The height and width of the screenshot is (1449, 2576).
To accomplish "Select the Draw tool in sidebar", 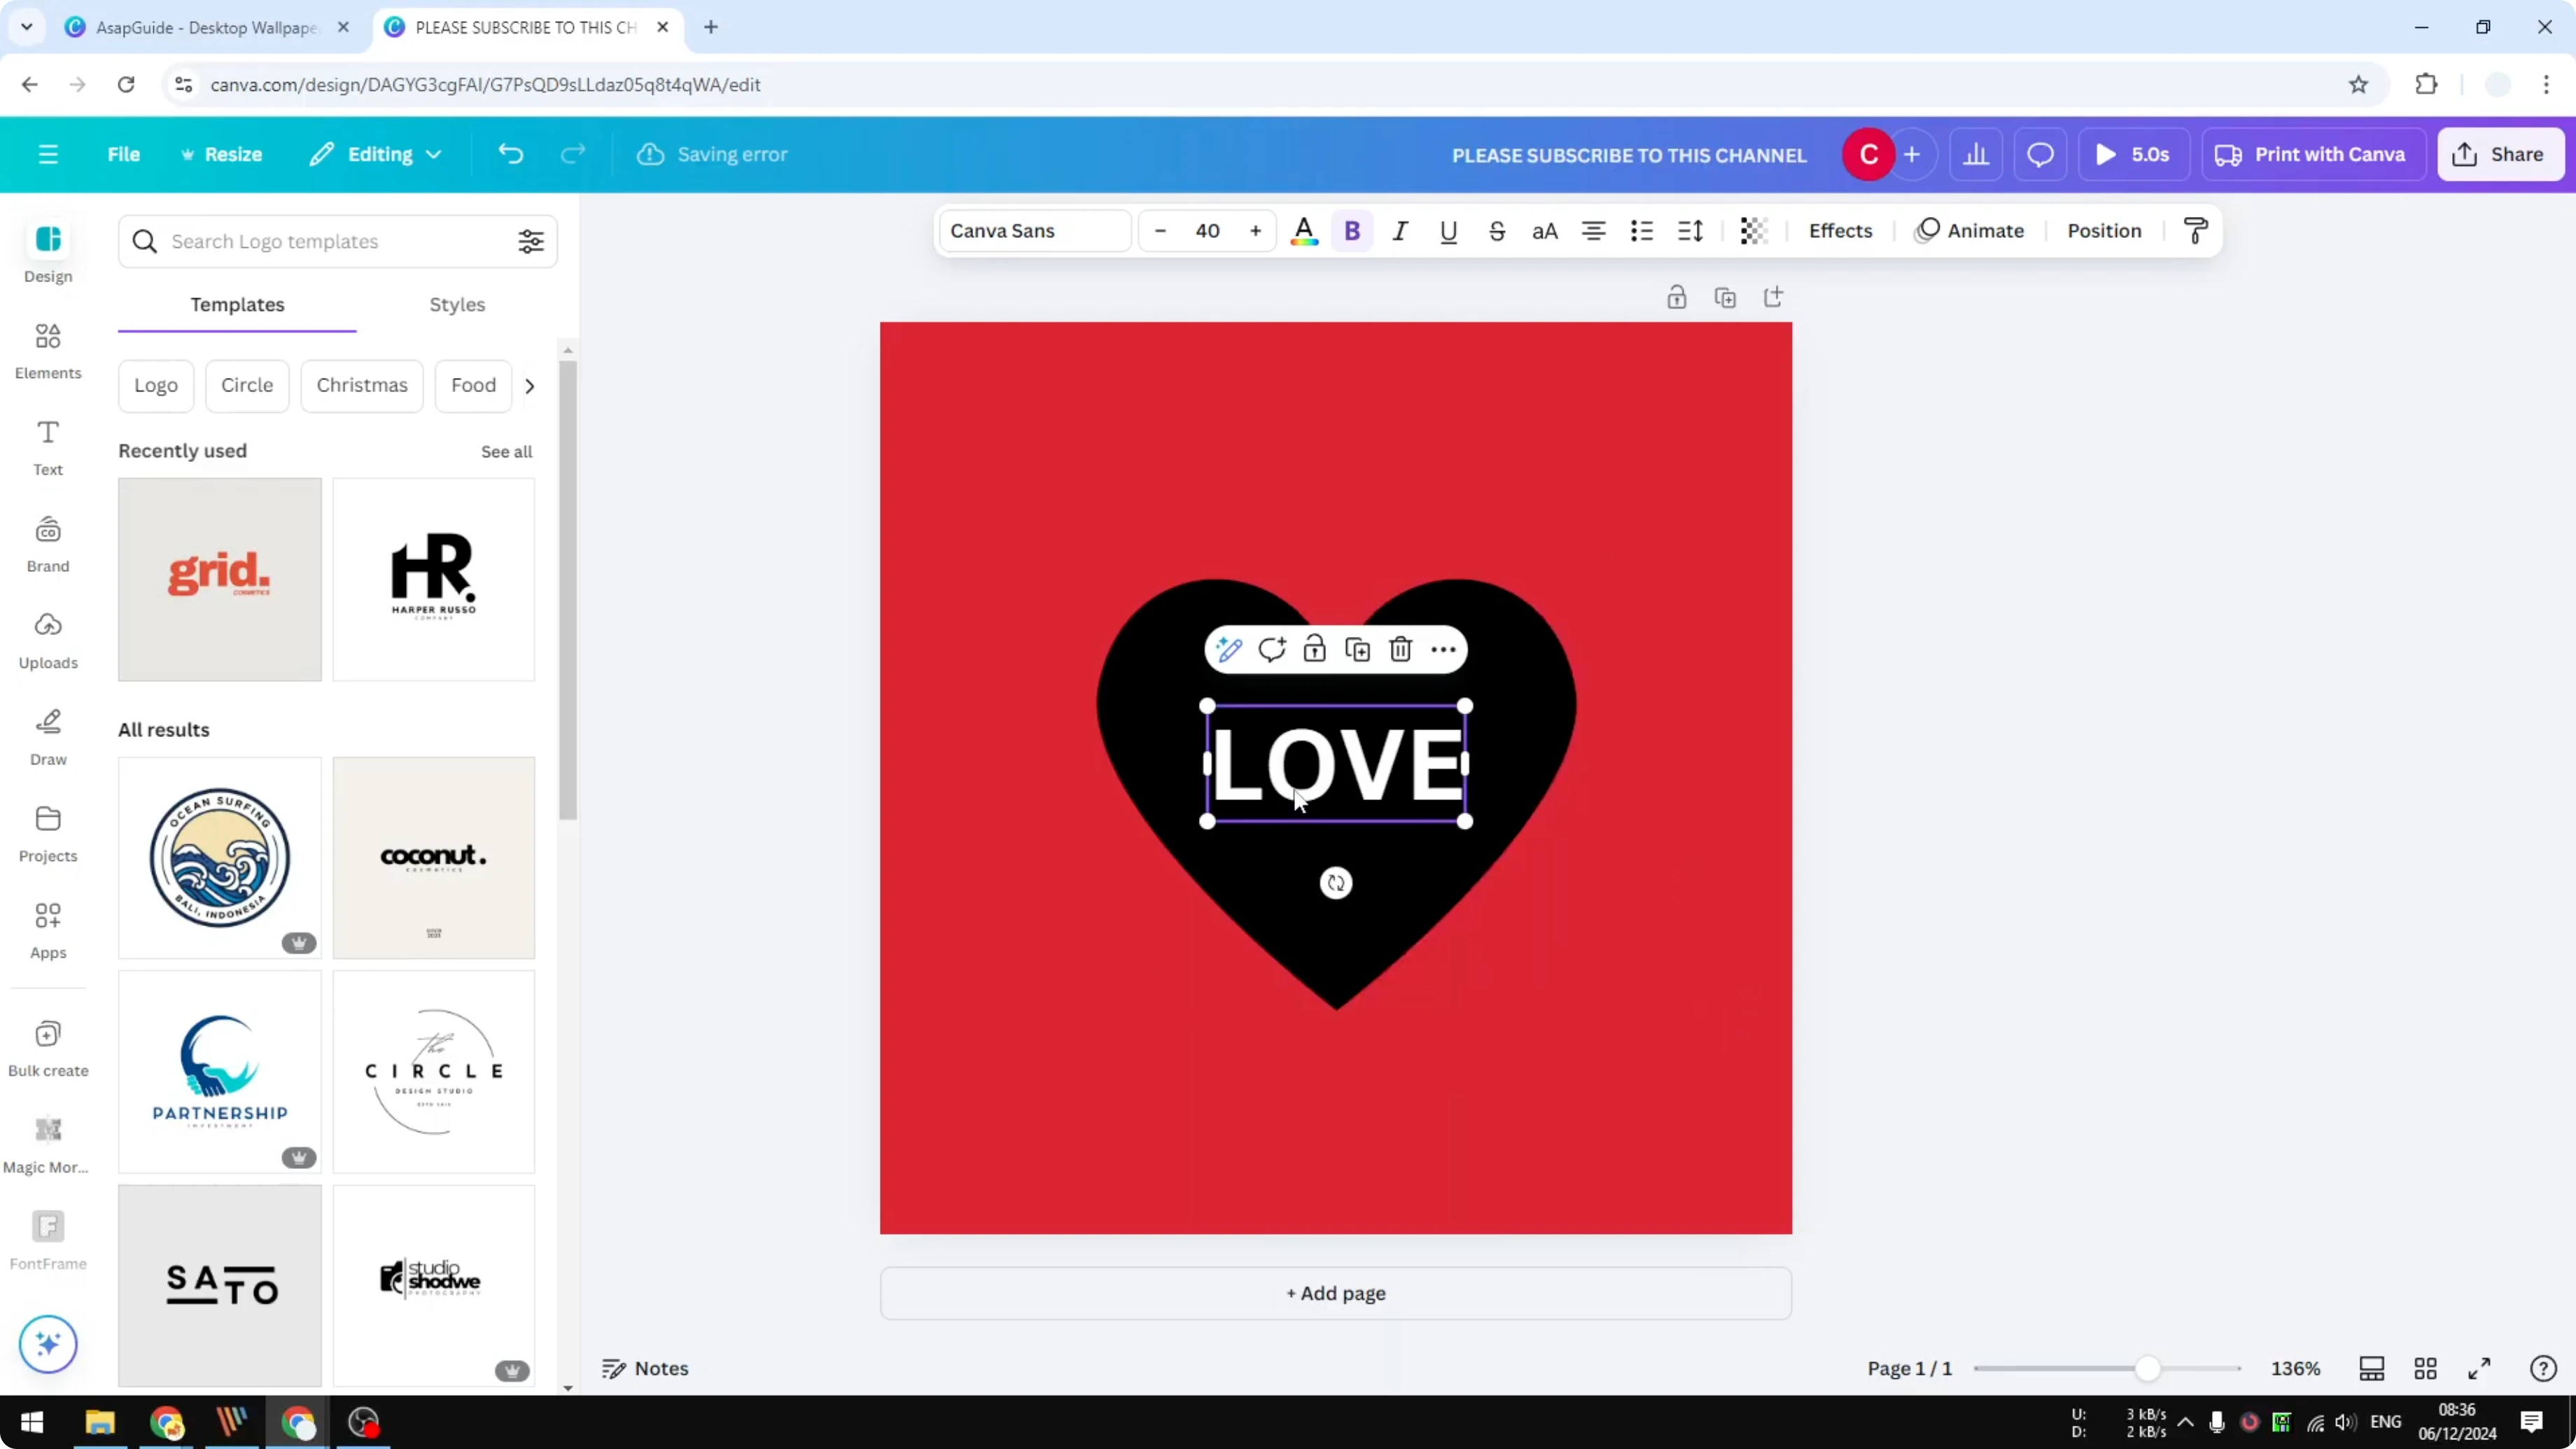I will coord(47,737).
